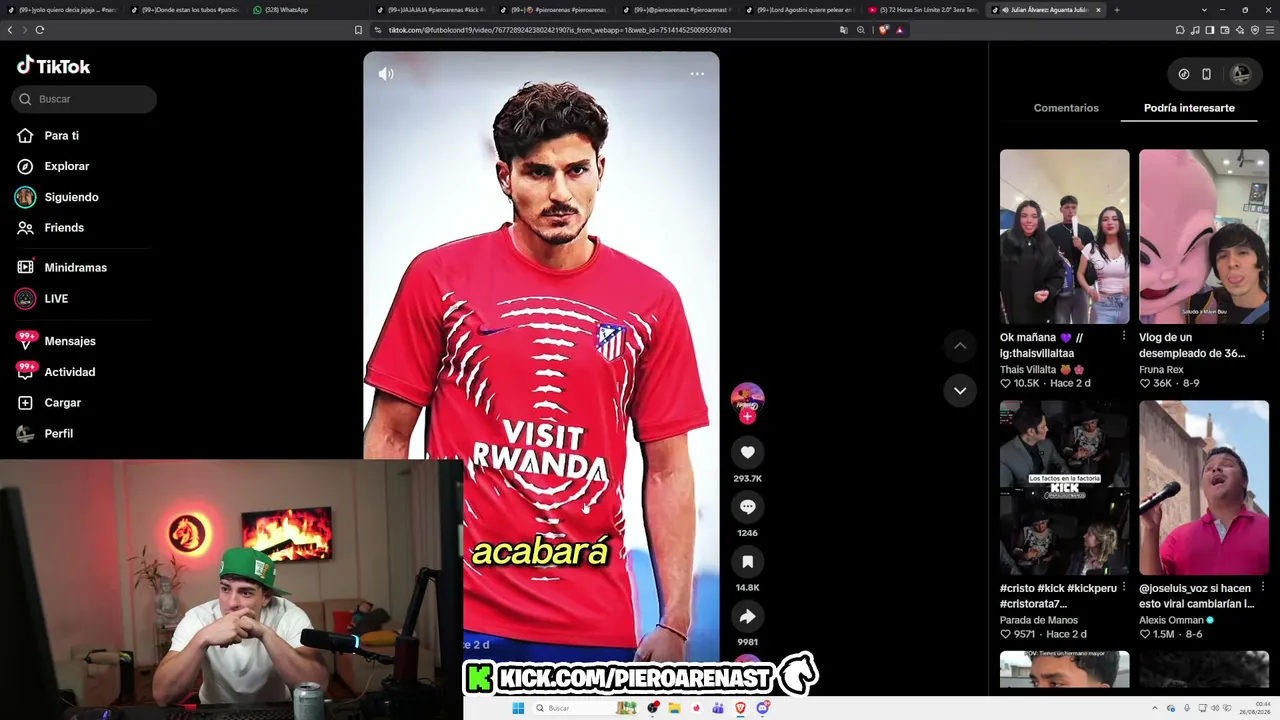
Task: Open options for the 'Ok mañana' video
Action: [x=1123, y=337]
